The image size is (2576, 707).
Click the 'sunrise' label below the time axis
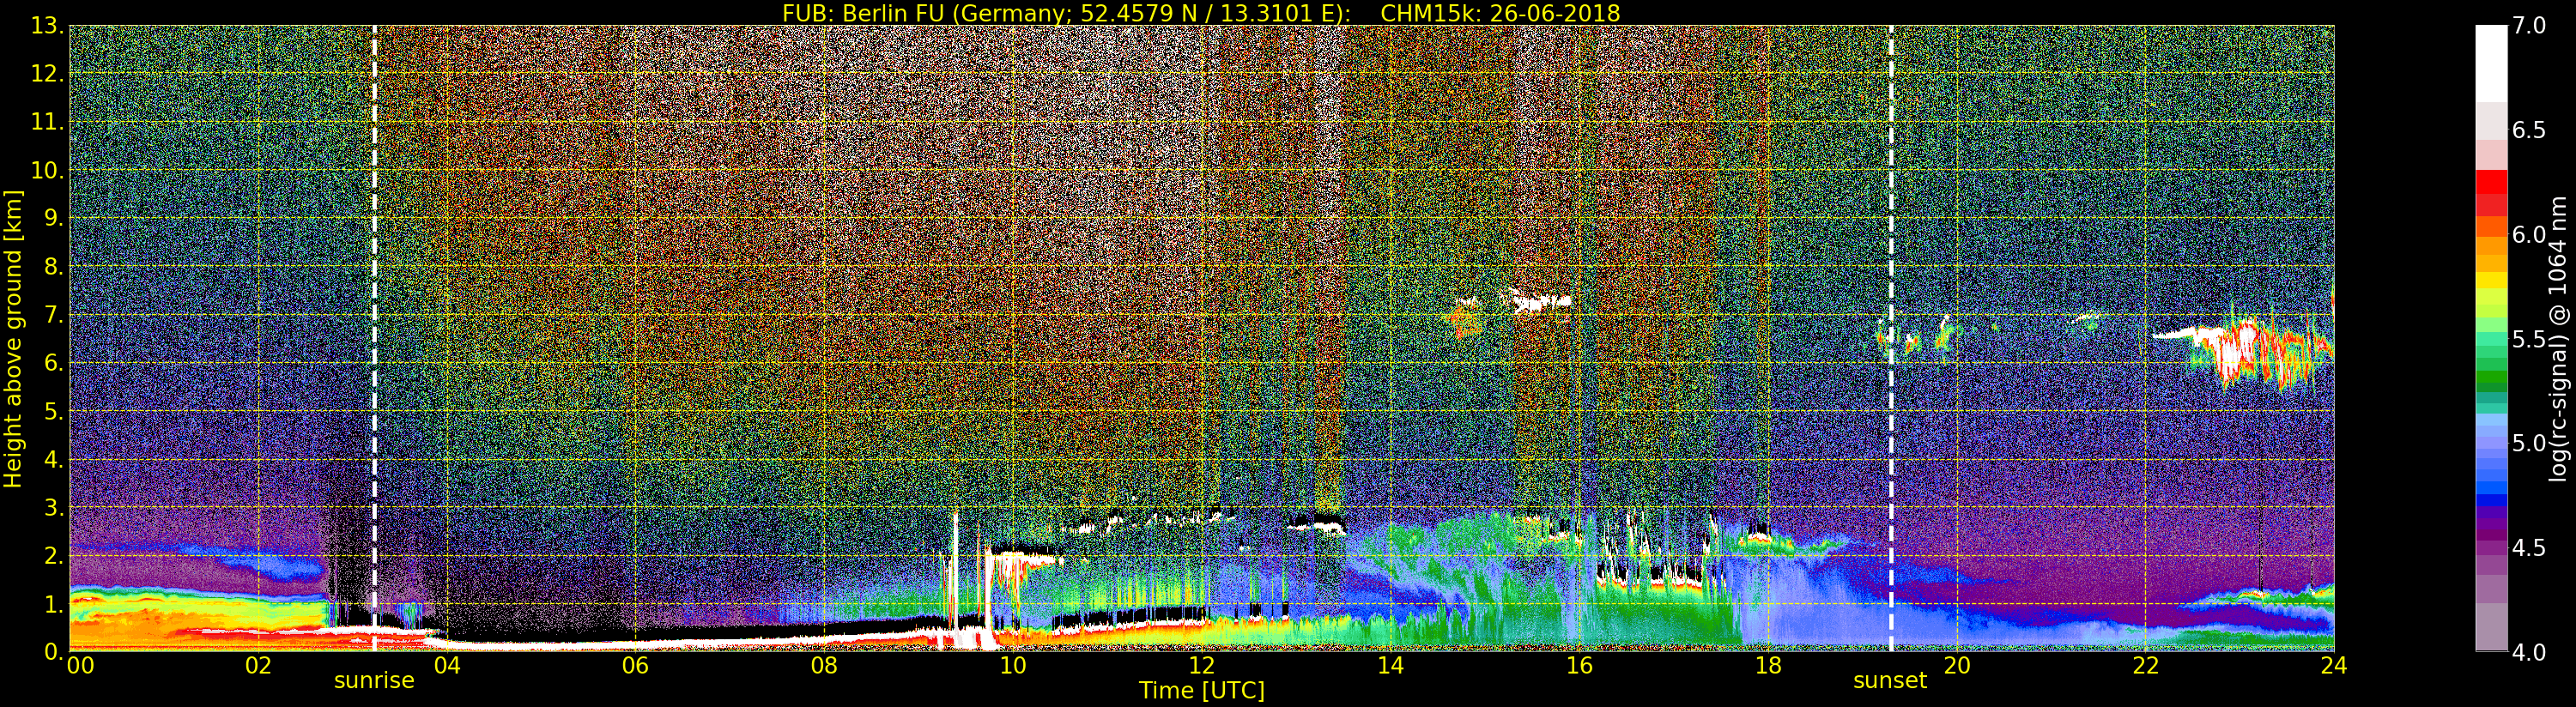[374, 680]
